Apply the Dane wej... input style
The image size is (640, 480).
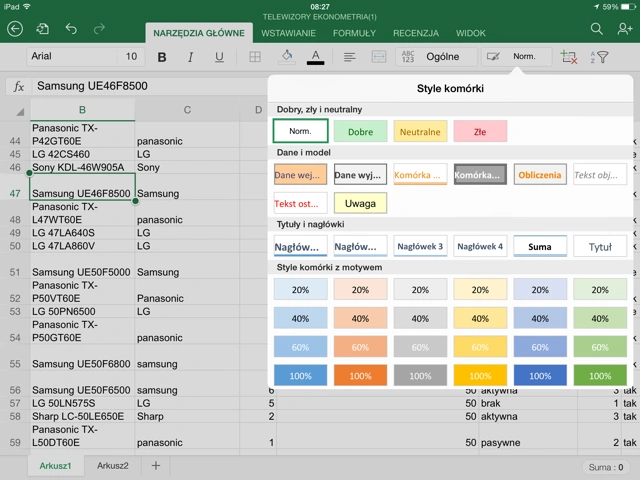(300, 175)
